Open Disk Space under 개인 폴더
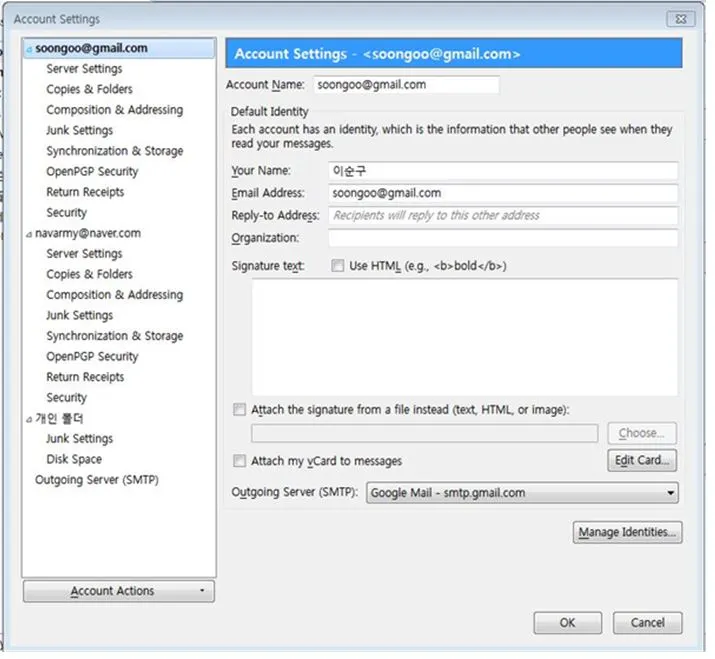 [74, 459]
